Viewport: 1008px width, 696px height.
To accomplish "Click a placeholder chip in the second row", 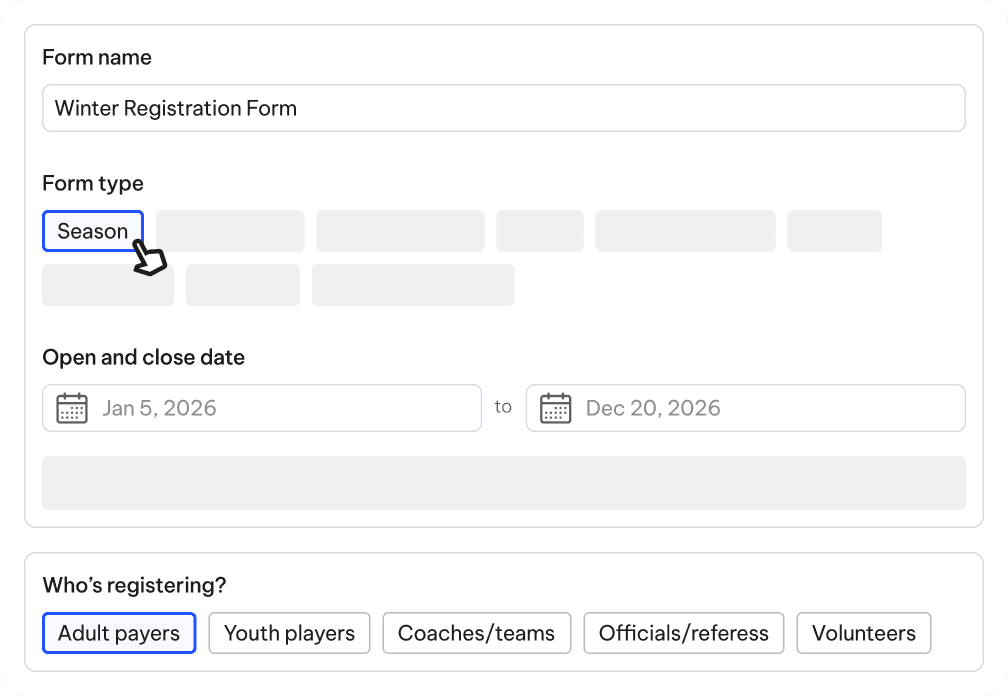I will pyautogui.click(x=107, y=285).
